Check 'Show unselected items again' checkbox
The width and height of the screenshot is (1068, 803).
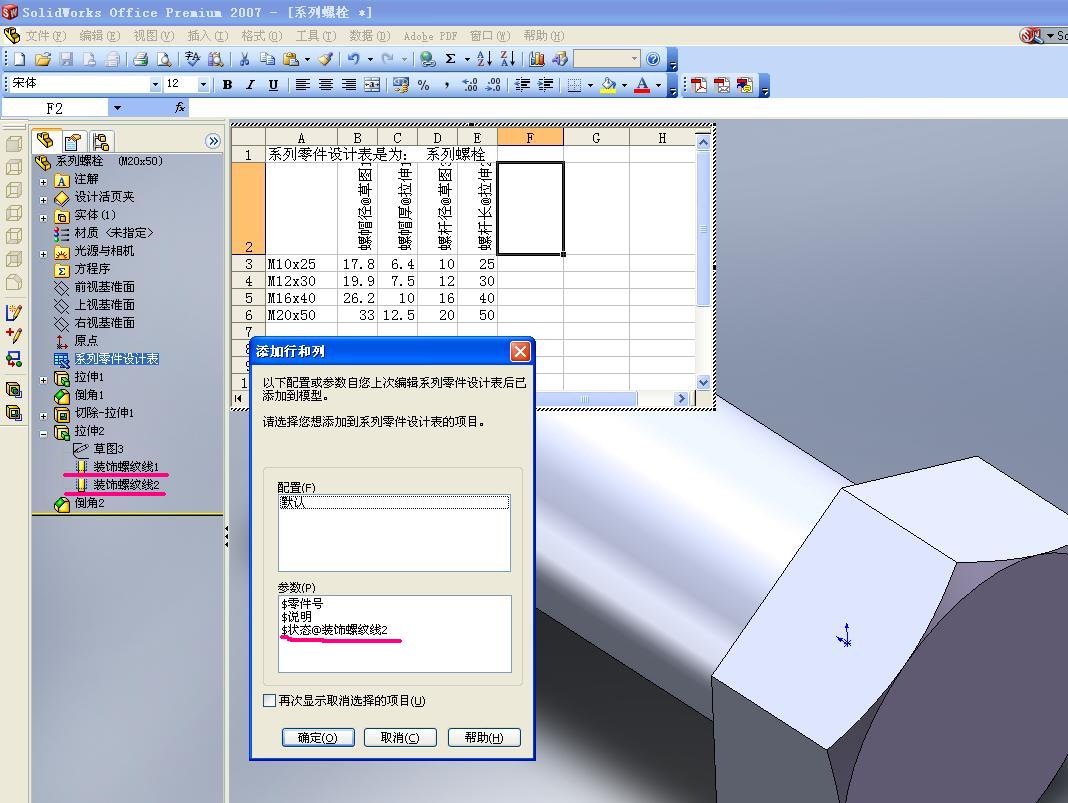[x=269, y=701]
